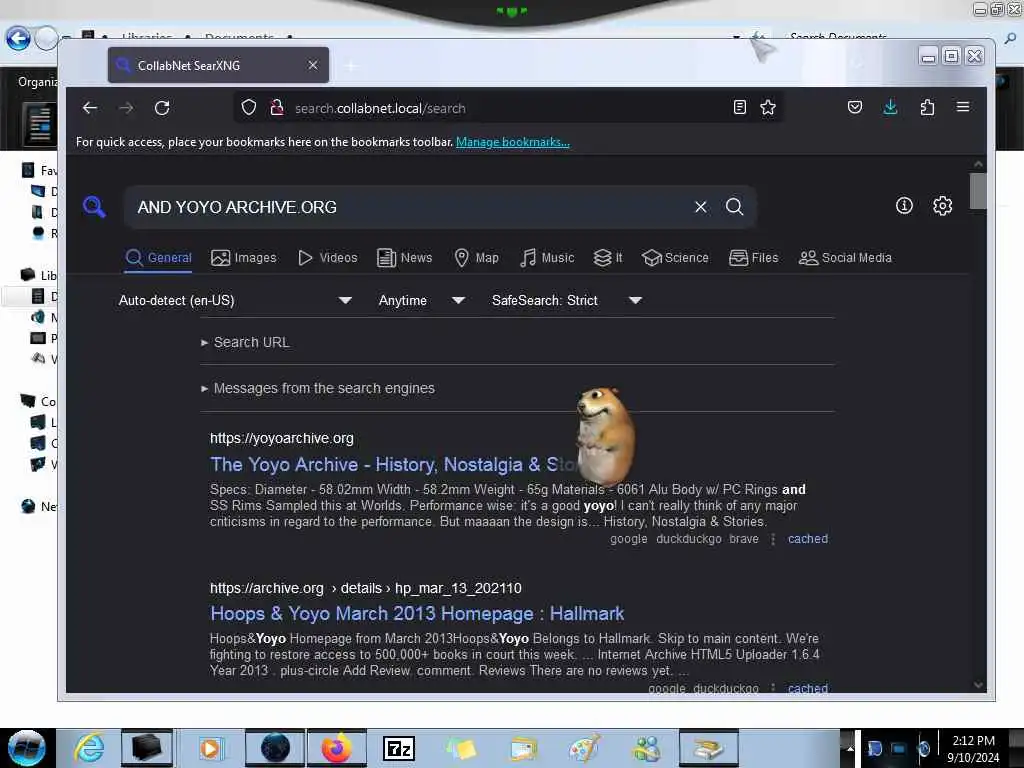This screenshot has width=1024, height=768.
Task: Open the SearXNG about info icon
Action: (x=904, y=206)
